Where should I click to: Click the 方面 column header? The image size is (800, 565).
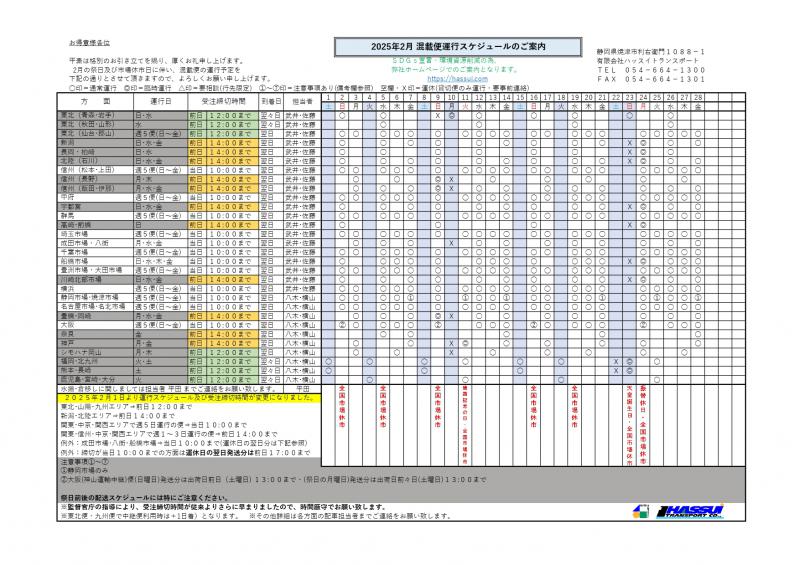coord(95,102)
